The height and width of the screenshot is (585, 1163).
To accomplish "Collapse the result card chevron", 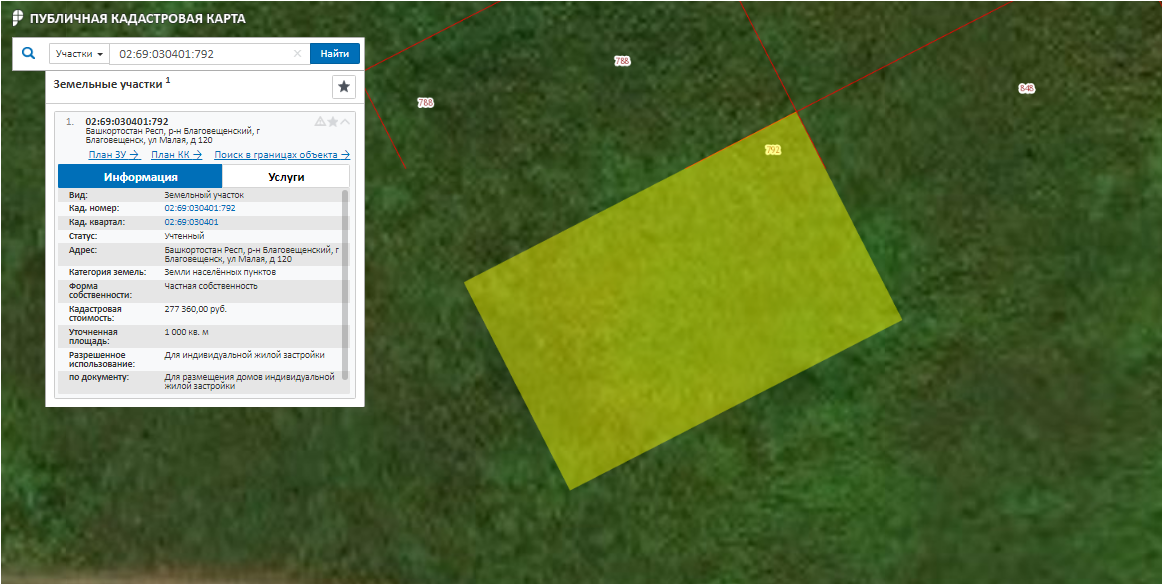I will (345, 122).
